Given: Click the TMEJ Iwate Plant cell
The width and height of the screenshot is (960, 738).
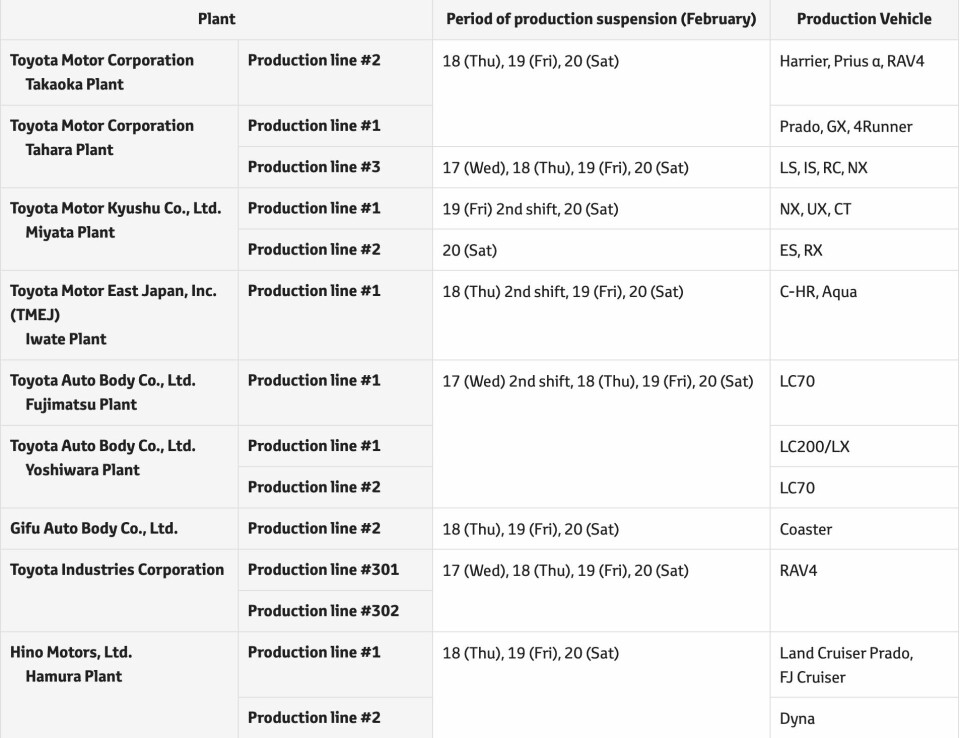Looking at the screenshot, I should coord(113,314).
